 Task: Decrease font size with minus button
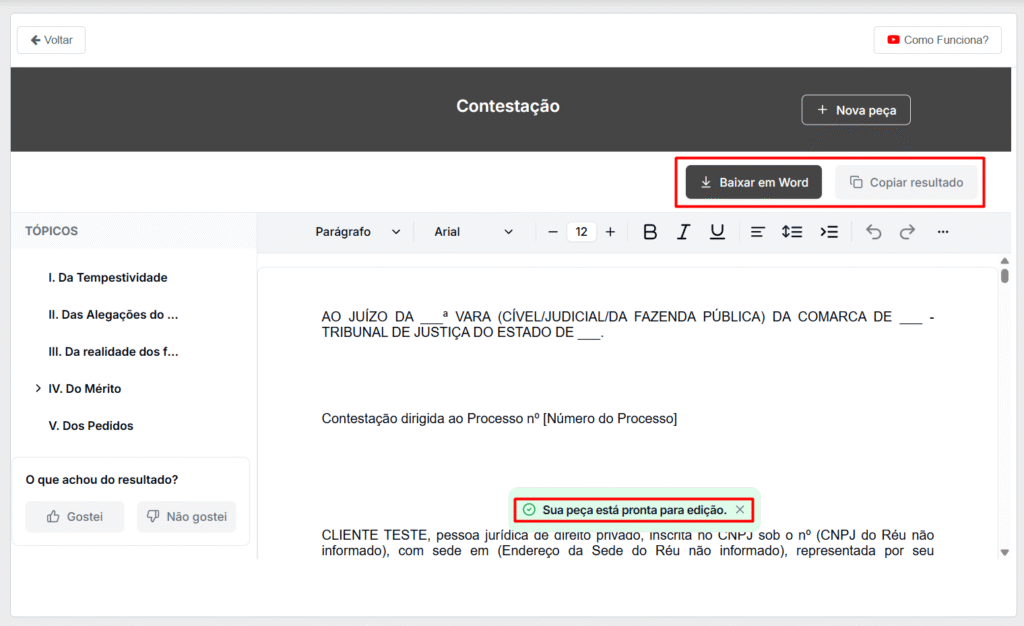click(553, 232)
